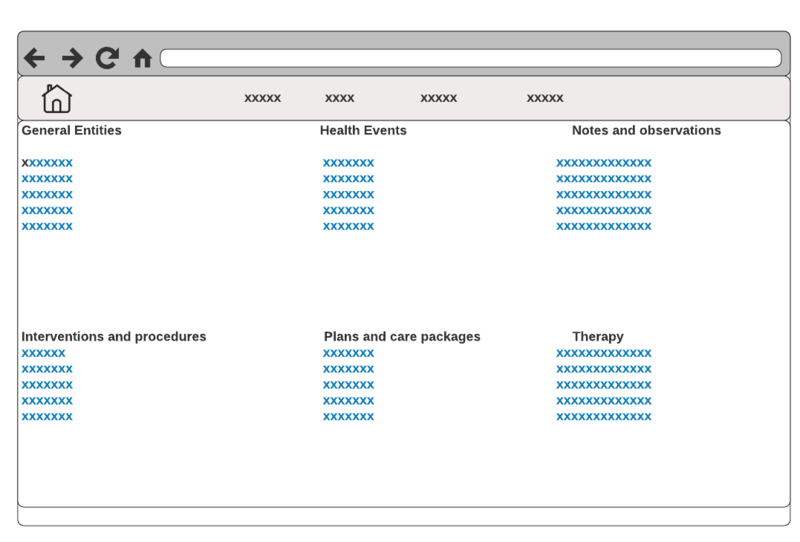This screenshot has height=542, width=800.
Task: Click the browser forward arrow
Action: click(72, 58)
